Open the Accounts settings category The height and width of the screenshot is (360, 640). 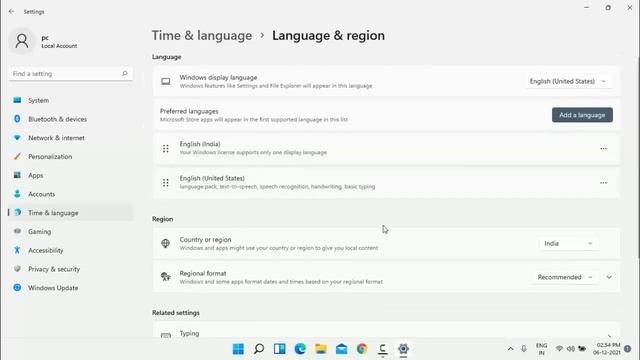click(x=70, y=194)
